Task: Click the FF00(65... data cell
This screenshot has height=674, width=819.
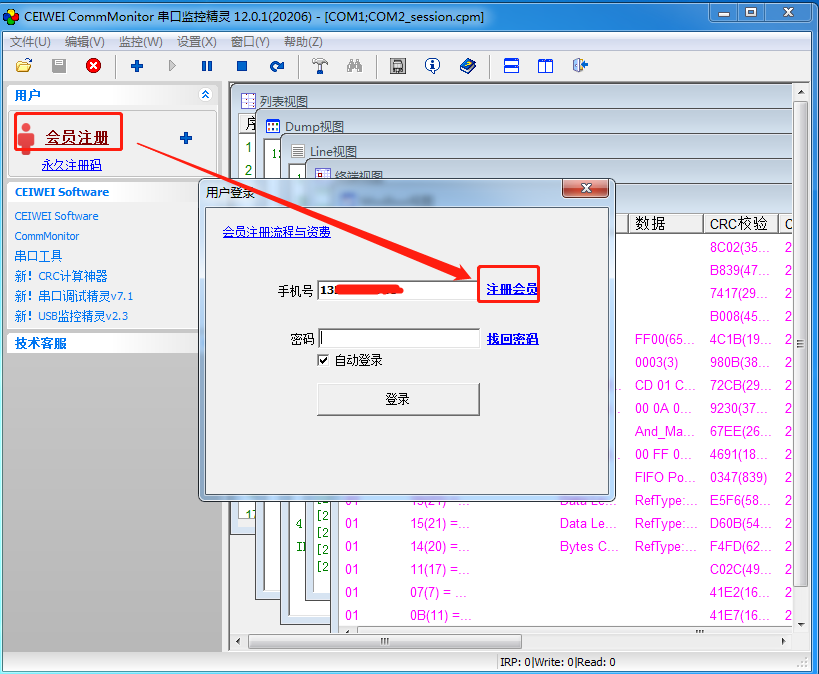Action: [664, 340]
